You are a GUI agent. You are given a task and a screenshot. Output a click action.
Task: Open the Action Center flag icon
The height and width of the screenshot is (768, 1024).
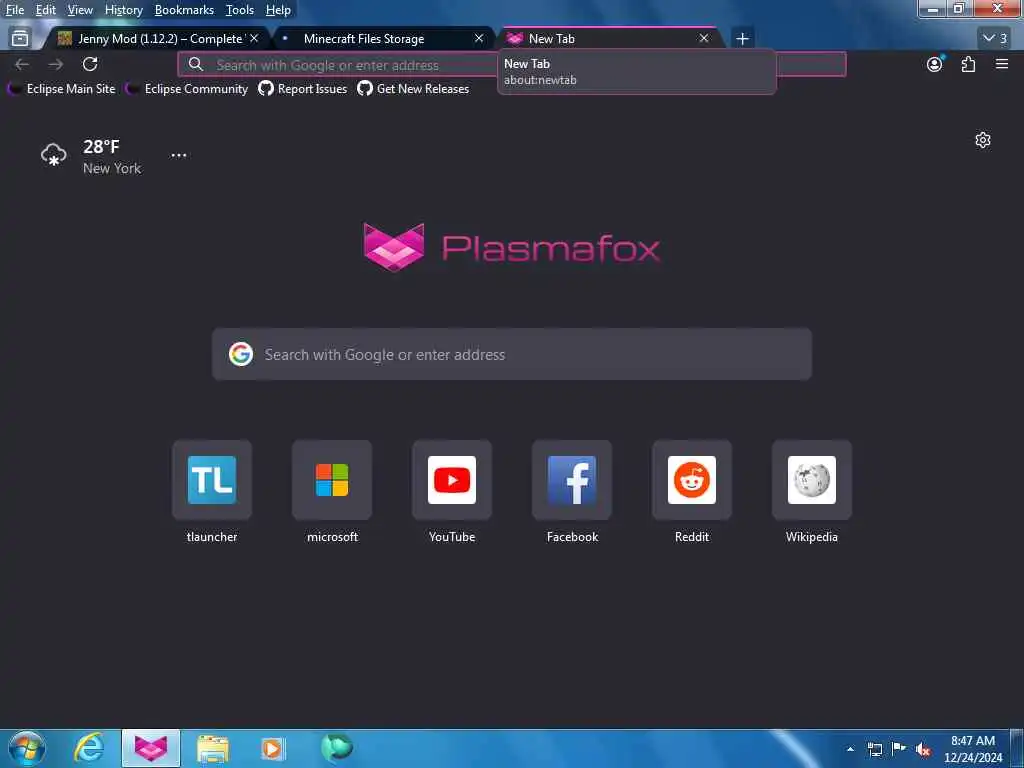[x=899, y=749]
